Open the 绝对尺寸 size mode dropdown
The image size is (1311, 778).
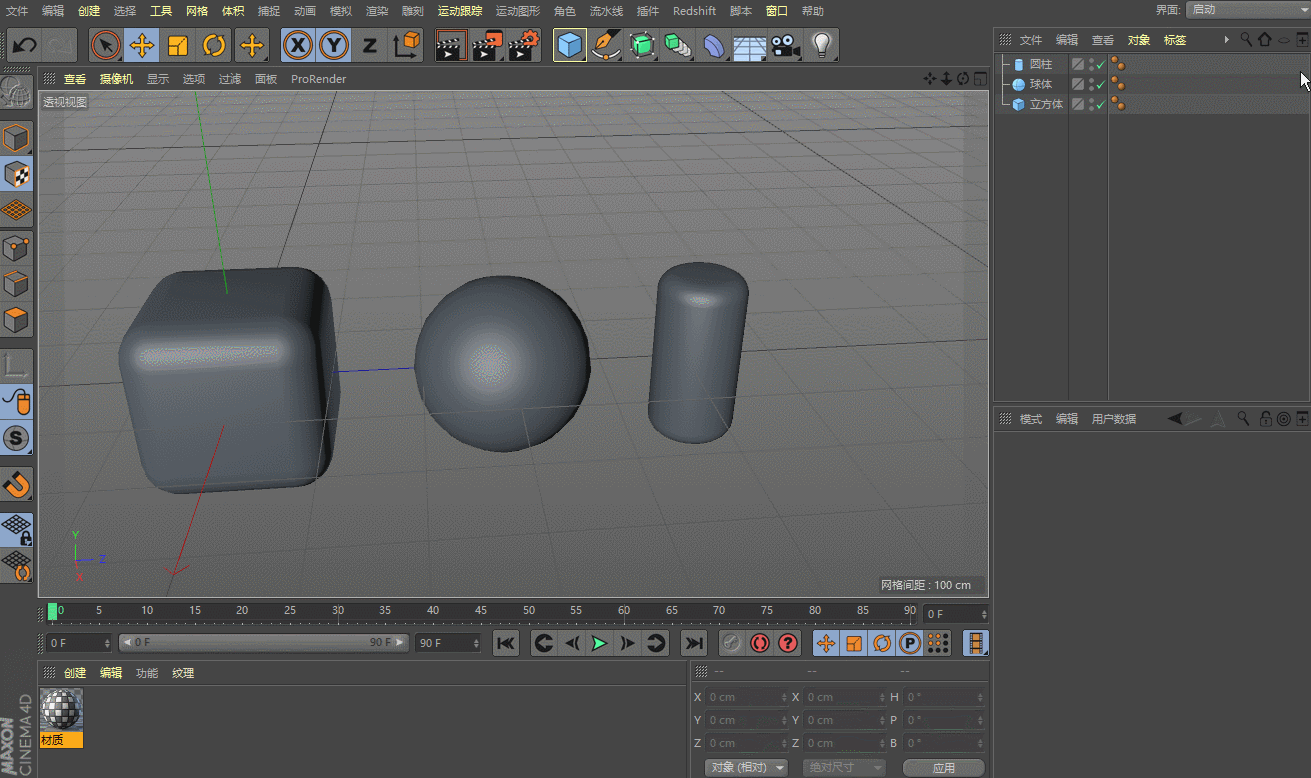click(845, 768)
